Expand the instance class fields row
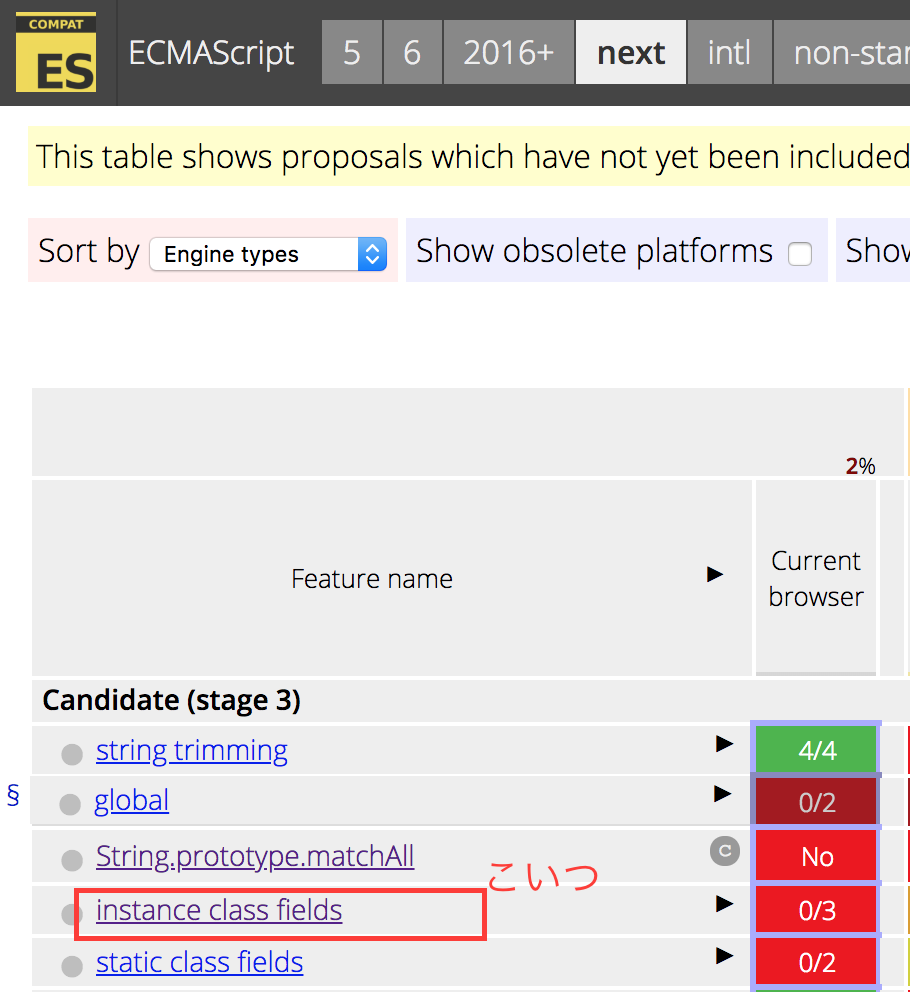The height and width of the screenshot is (992, 910). [723, 902]
